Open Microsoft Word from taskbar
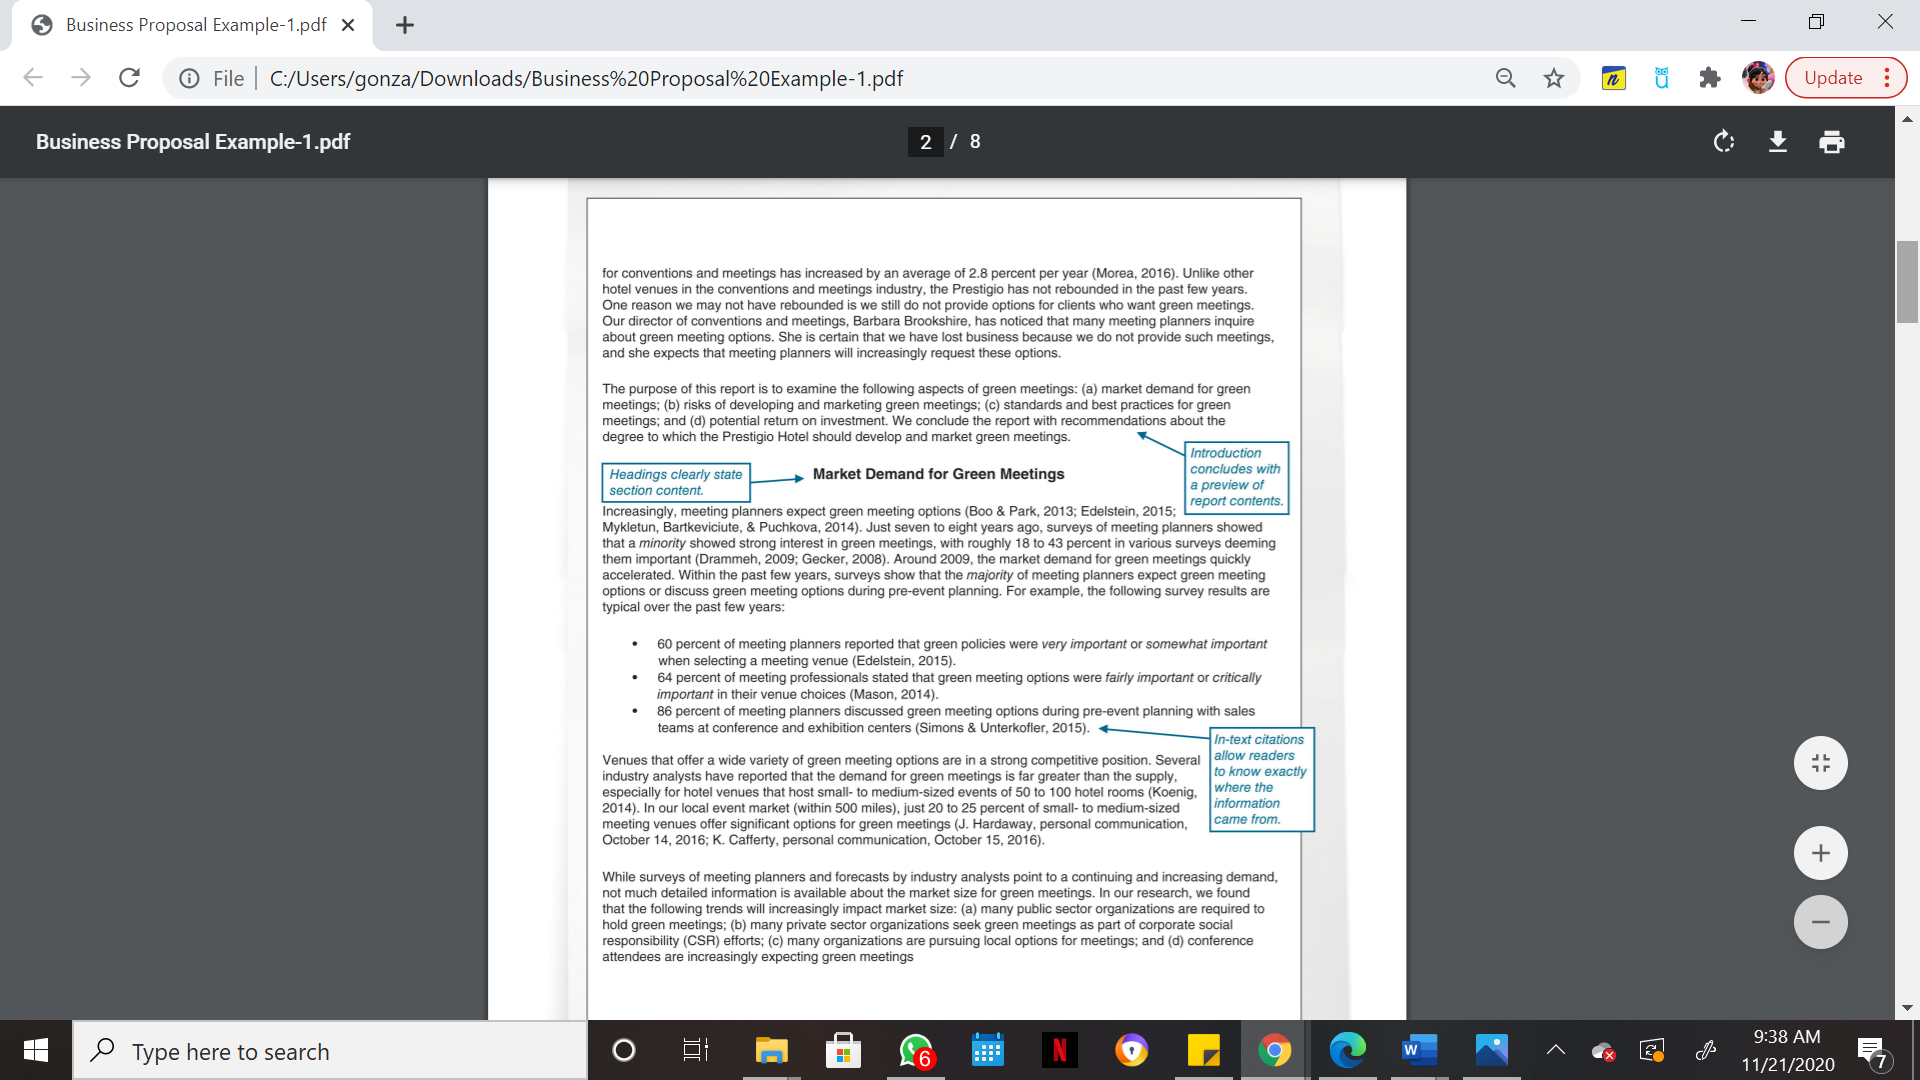Screen dimensions: 1920x1080 1419,1051
